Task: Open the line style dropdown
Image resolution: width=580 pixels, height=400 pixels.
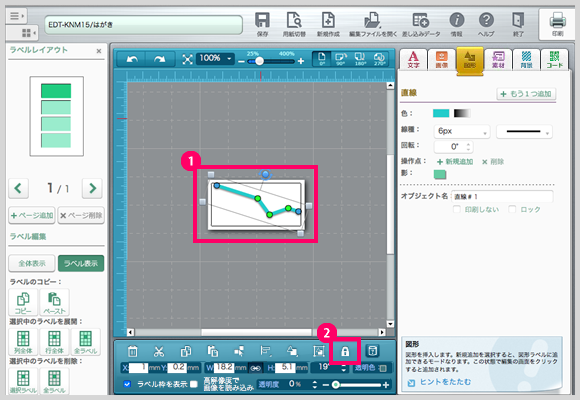Action: click(x=524, y=131)
